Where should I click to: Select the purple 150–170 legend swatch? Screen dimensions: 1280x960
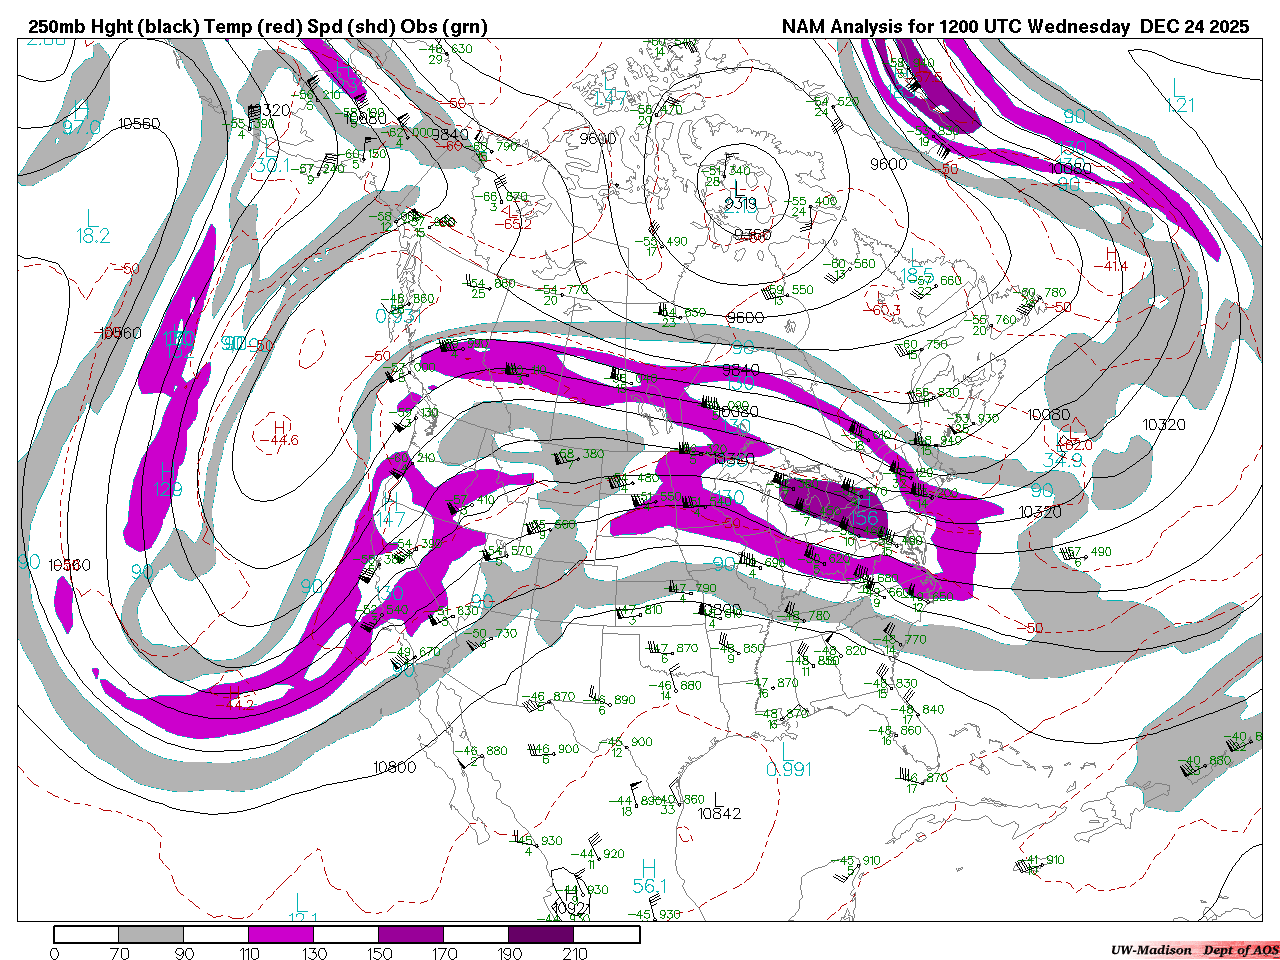[411, 934]
